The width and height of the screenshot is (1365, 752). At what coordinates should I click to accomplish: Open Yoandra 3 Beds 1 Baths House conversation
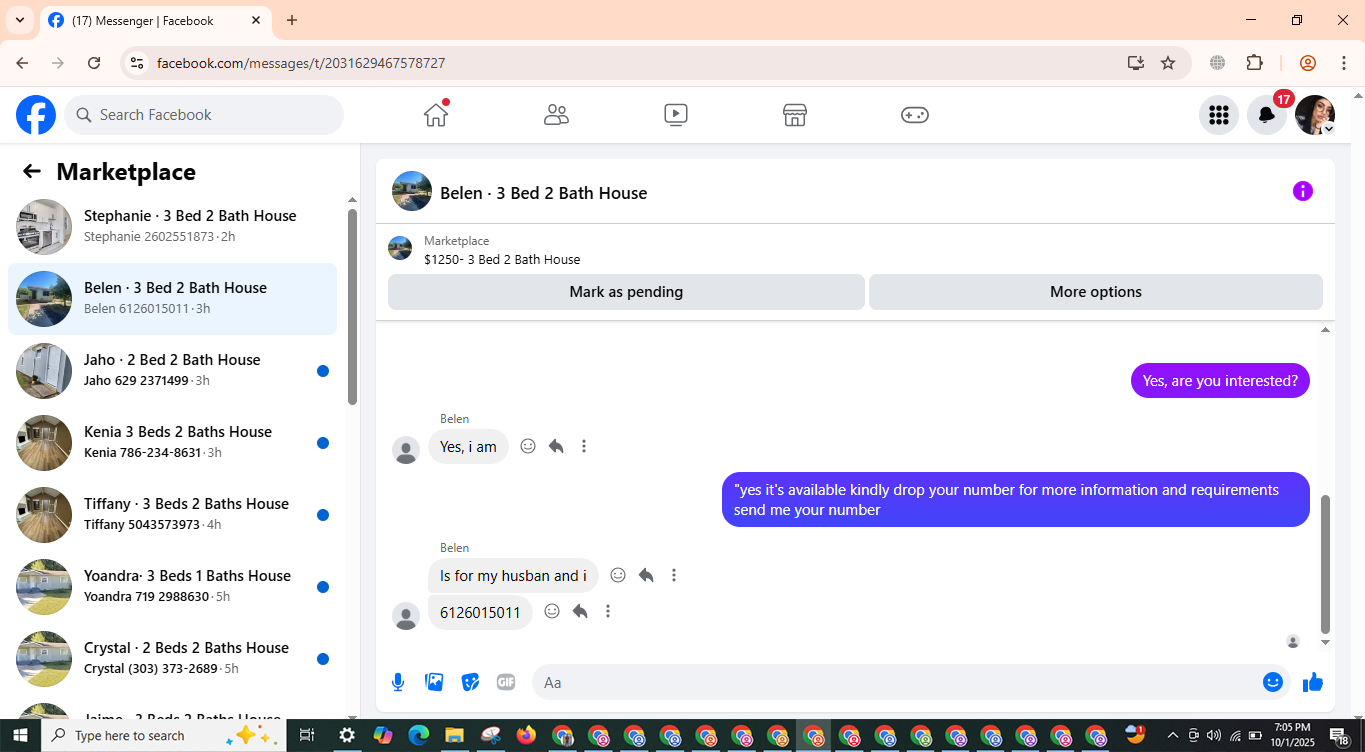[x=172, y=587]
